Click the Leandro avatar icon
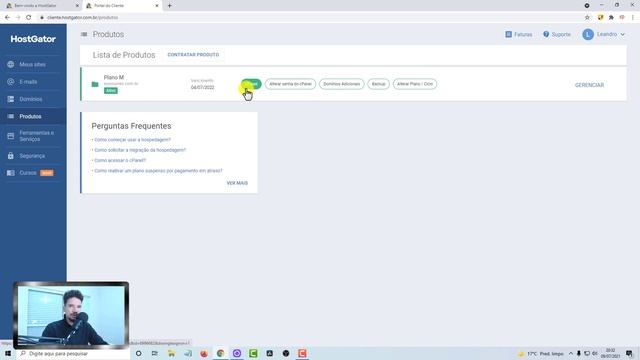This screenshot has width=640, height=360. pos(588,34)
